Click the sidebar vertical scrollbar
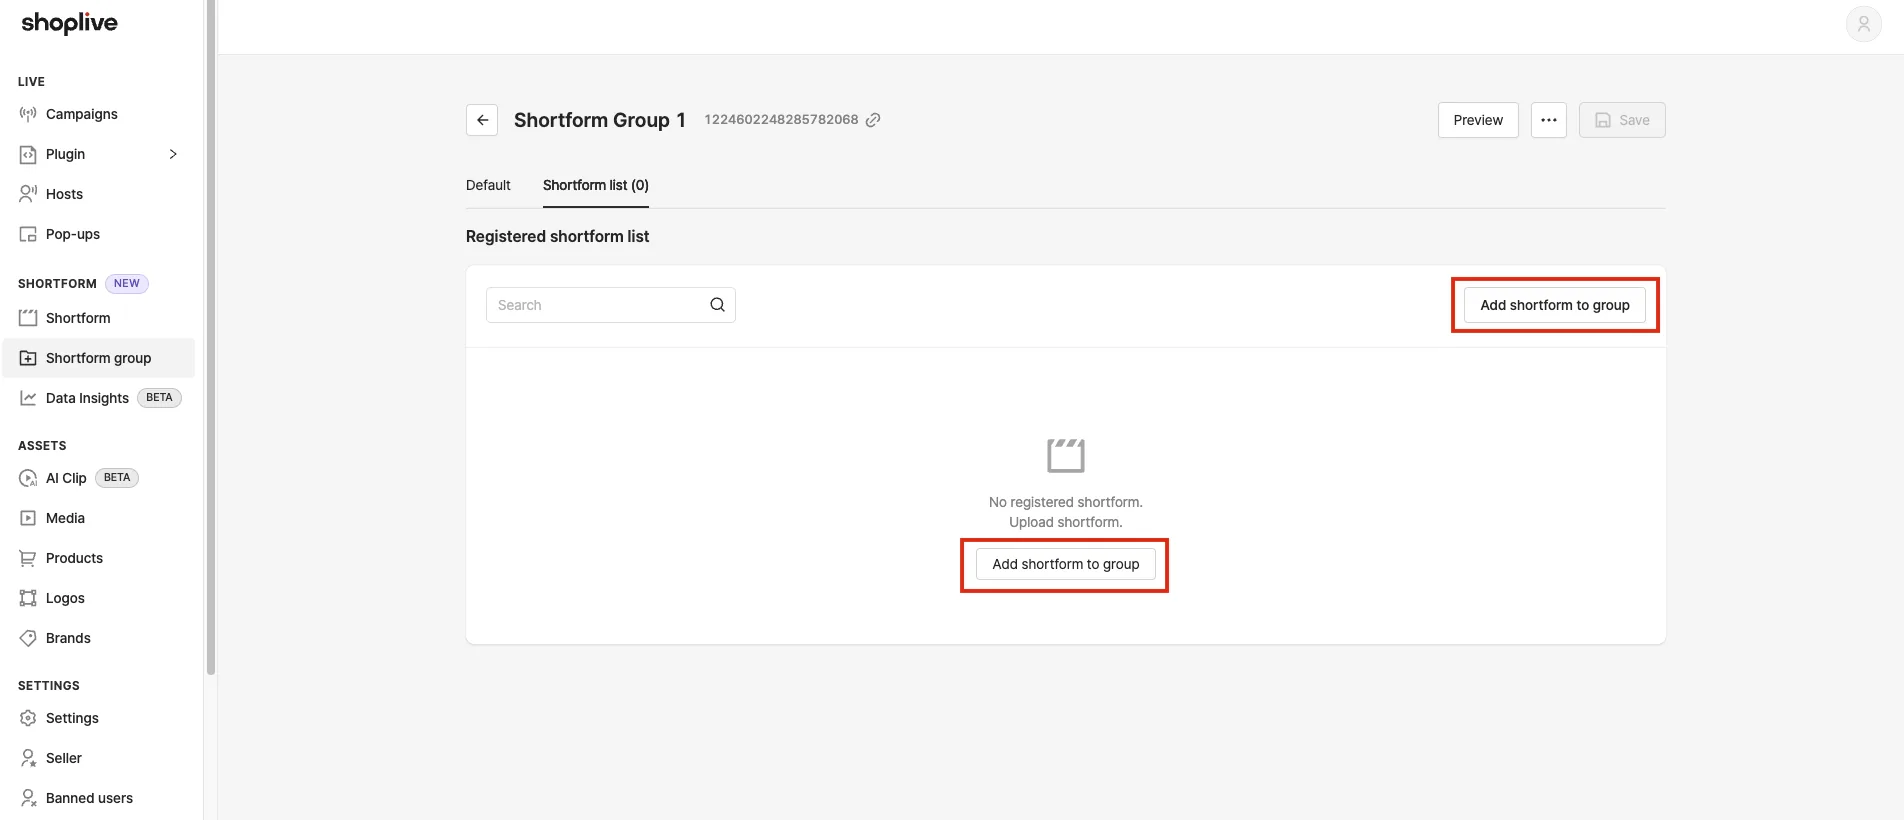 (x=211, y=338)
